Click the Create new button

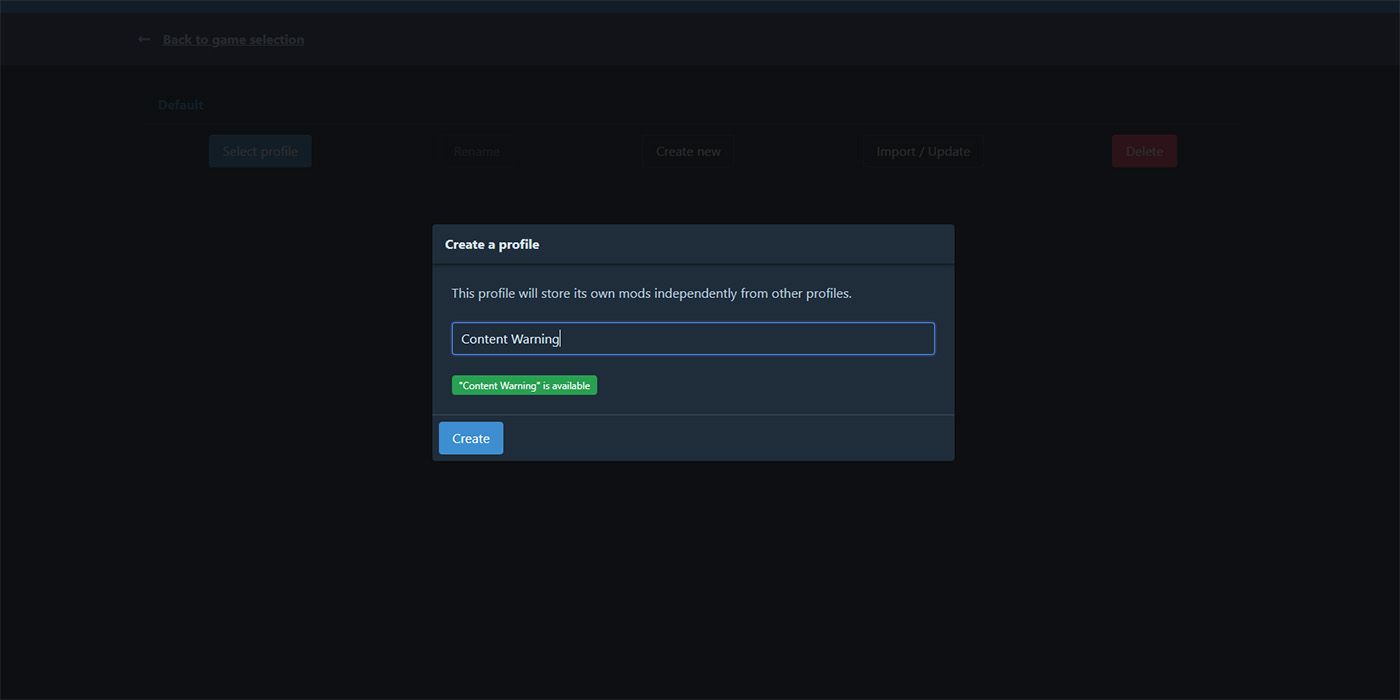click(x=688, y=151)
